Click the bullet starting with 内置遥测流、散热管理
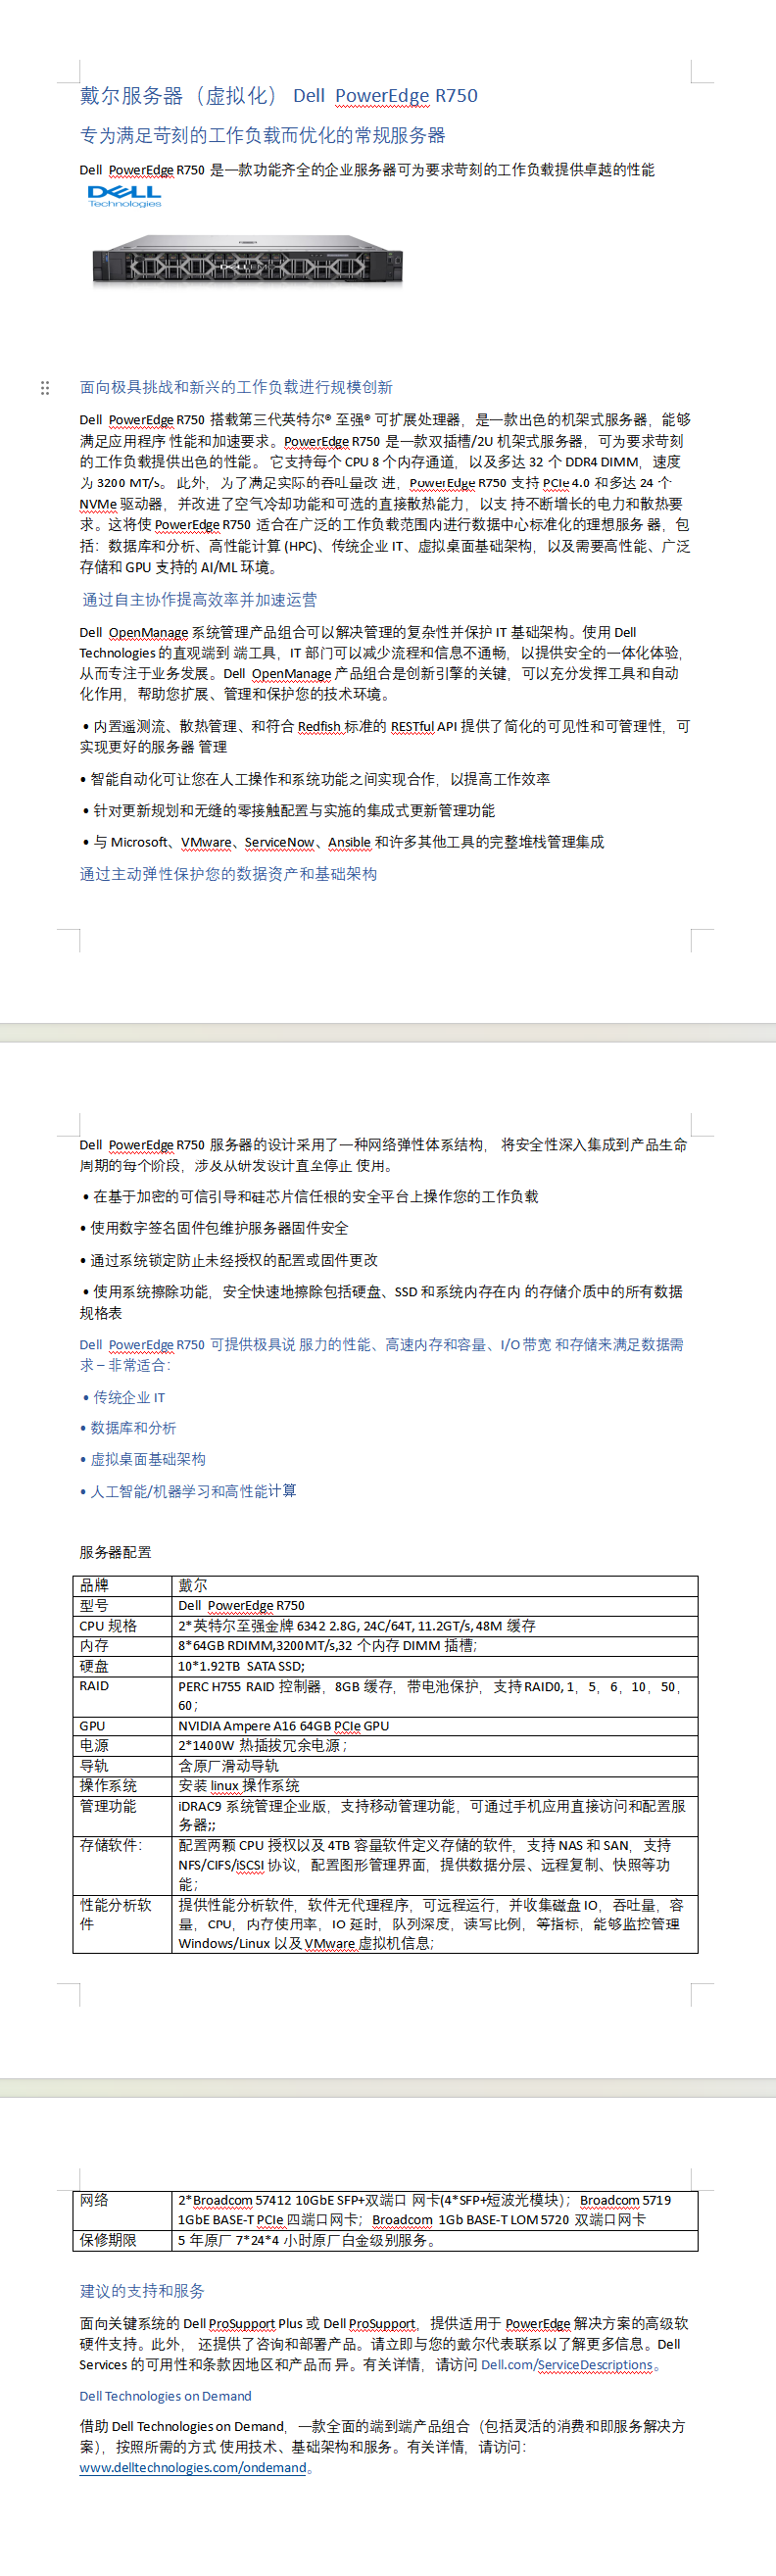This screenshot has height=2576, width=776. [385, 736]
